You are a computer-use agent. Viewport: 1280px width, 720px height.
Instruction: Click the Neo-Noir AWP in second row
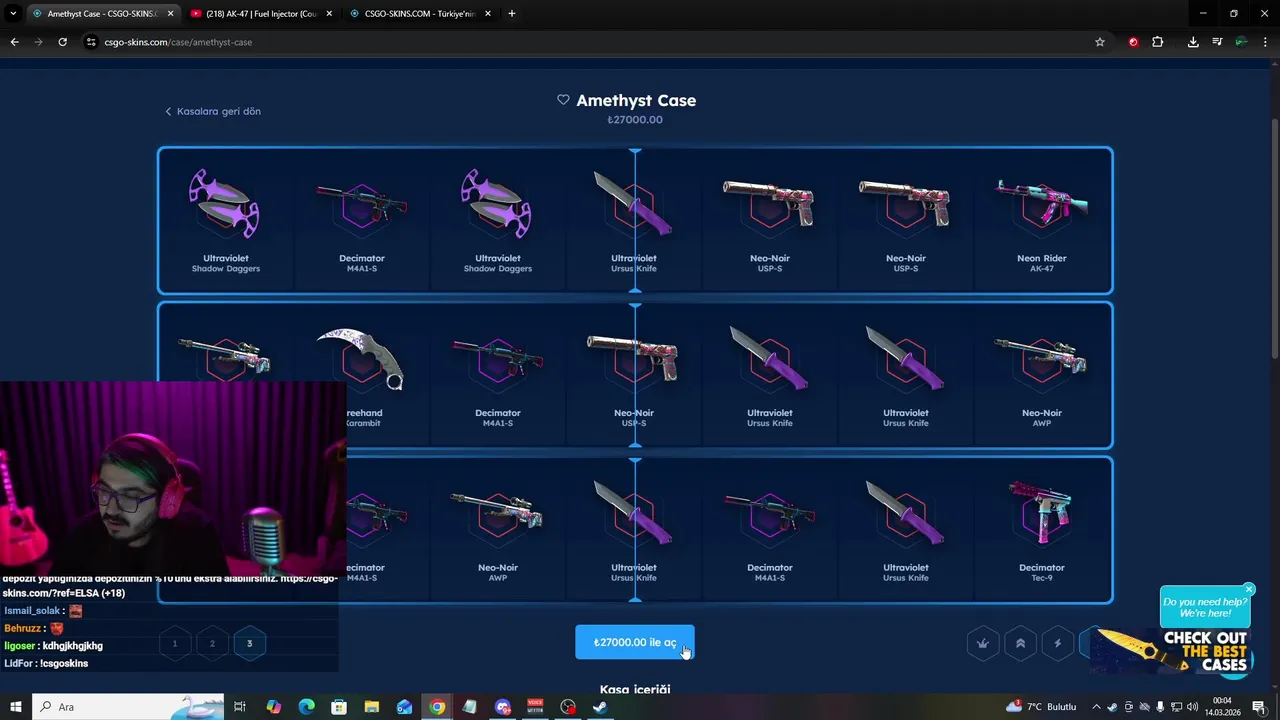(1042, 375)
